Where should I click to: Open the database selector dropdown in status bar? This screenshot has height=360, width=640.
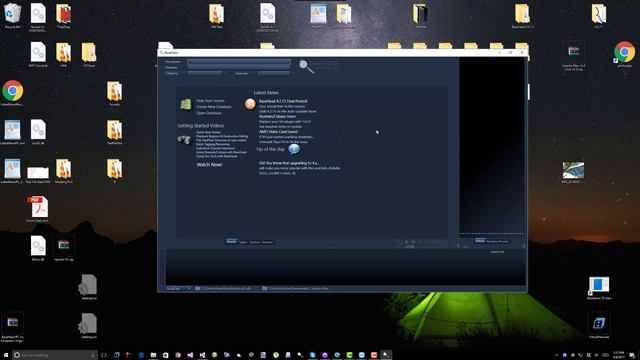coord(178,288)
